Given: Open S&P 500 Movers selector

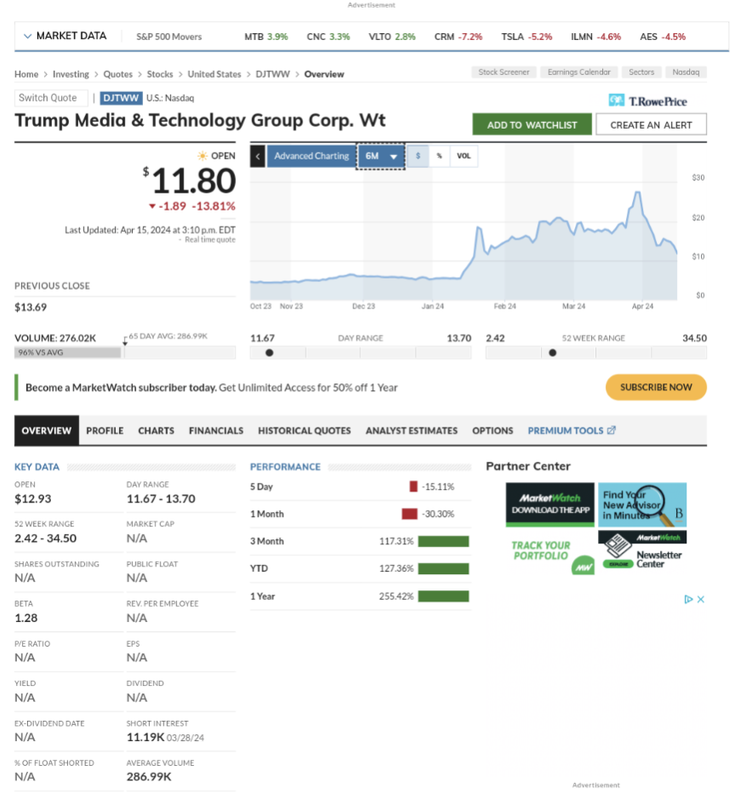Looking at the screenshot, I should (x=169, y=37).
